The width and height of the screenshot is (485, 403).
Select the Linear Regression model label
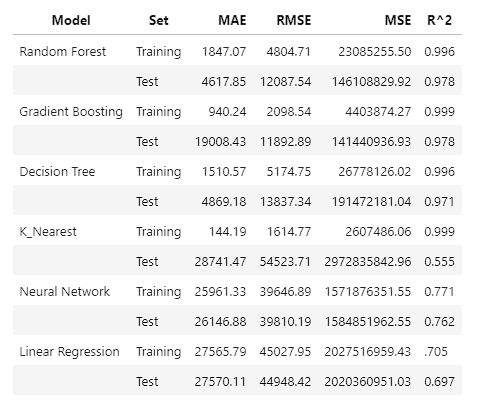click(69, 352)
